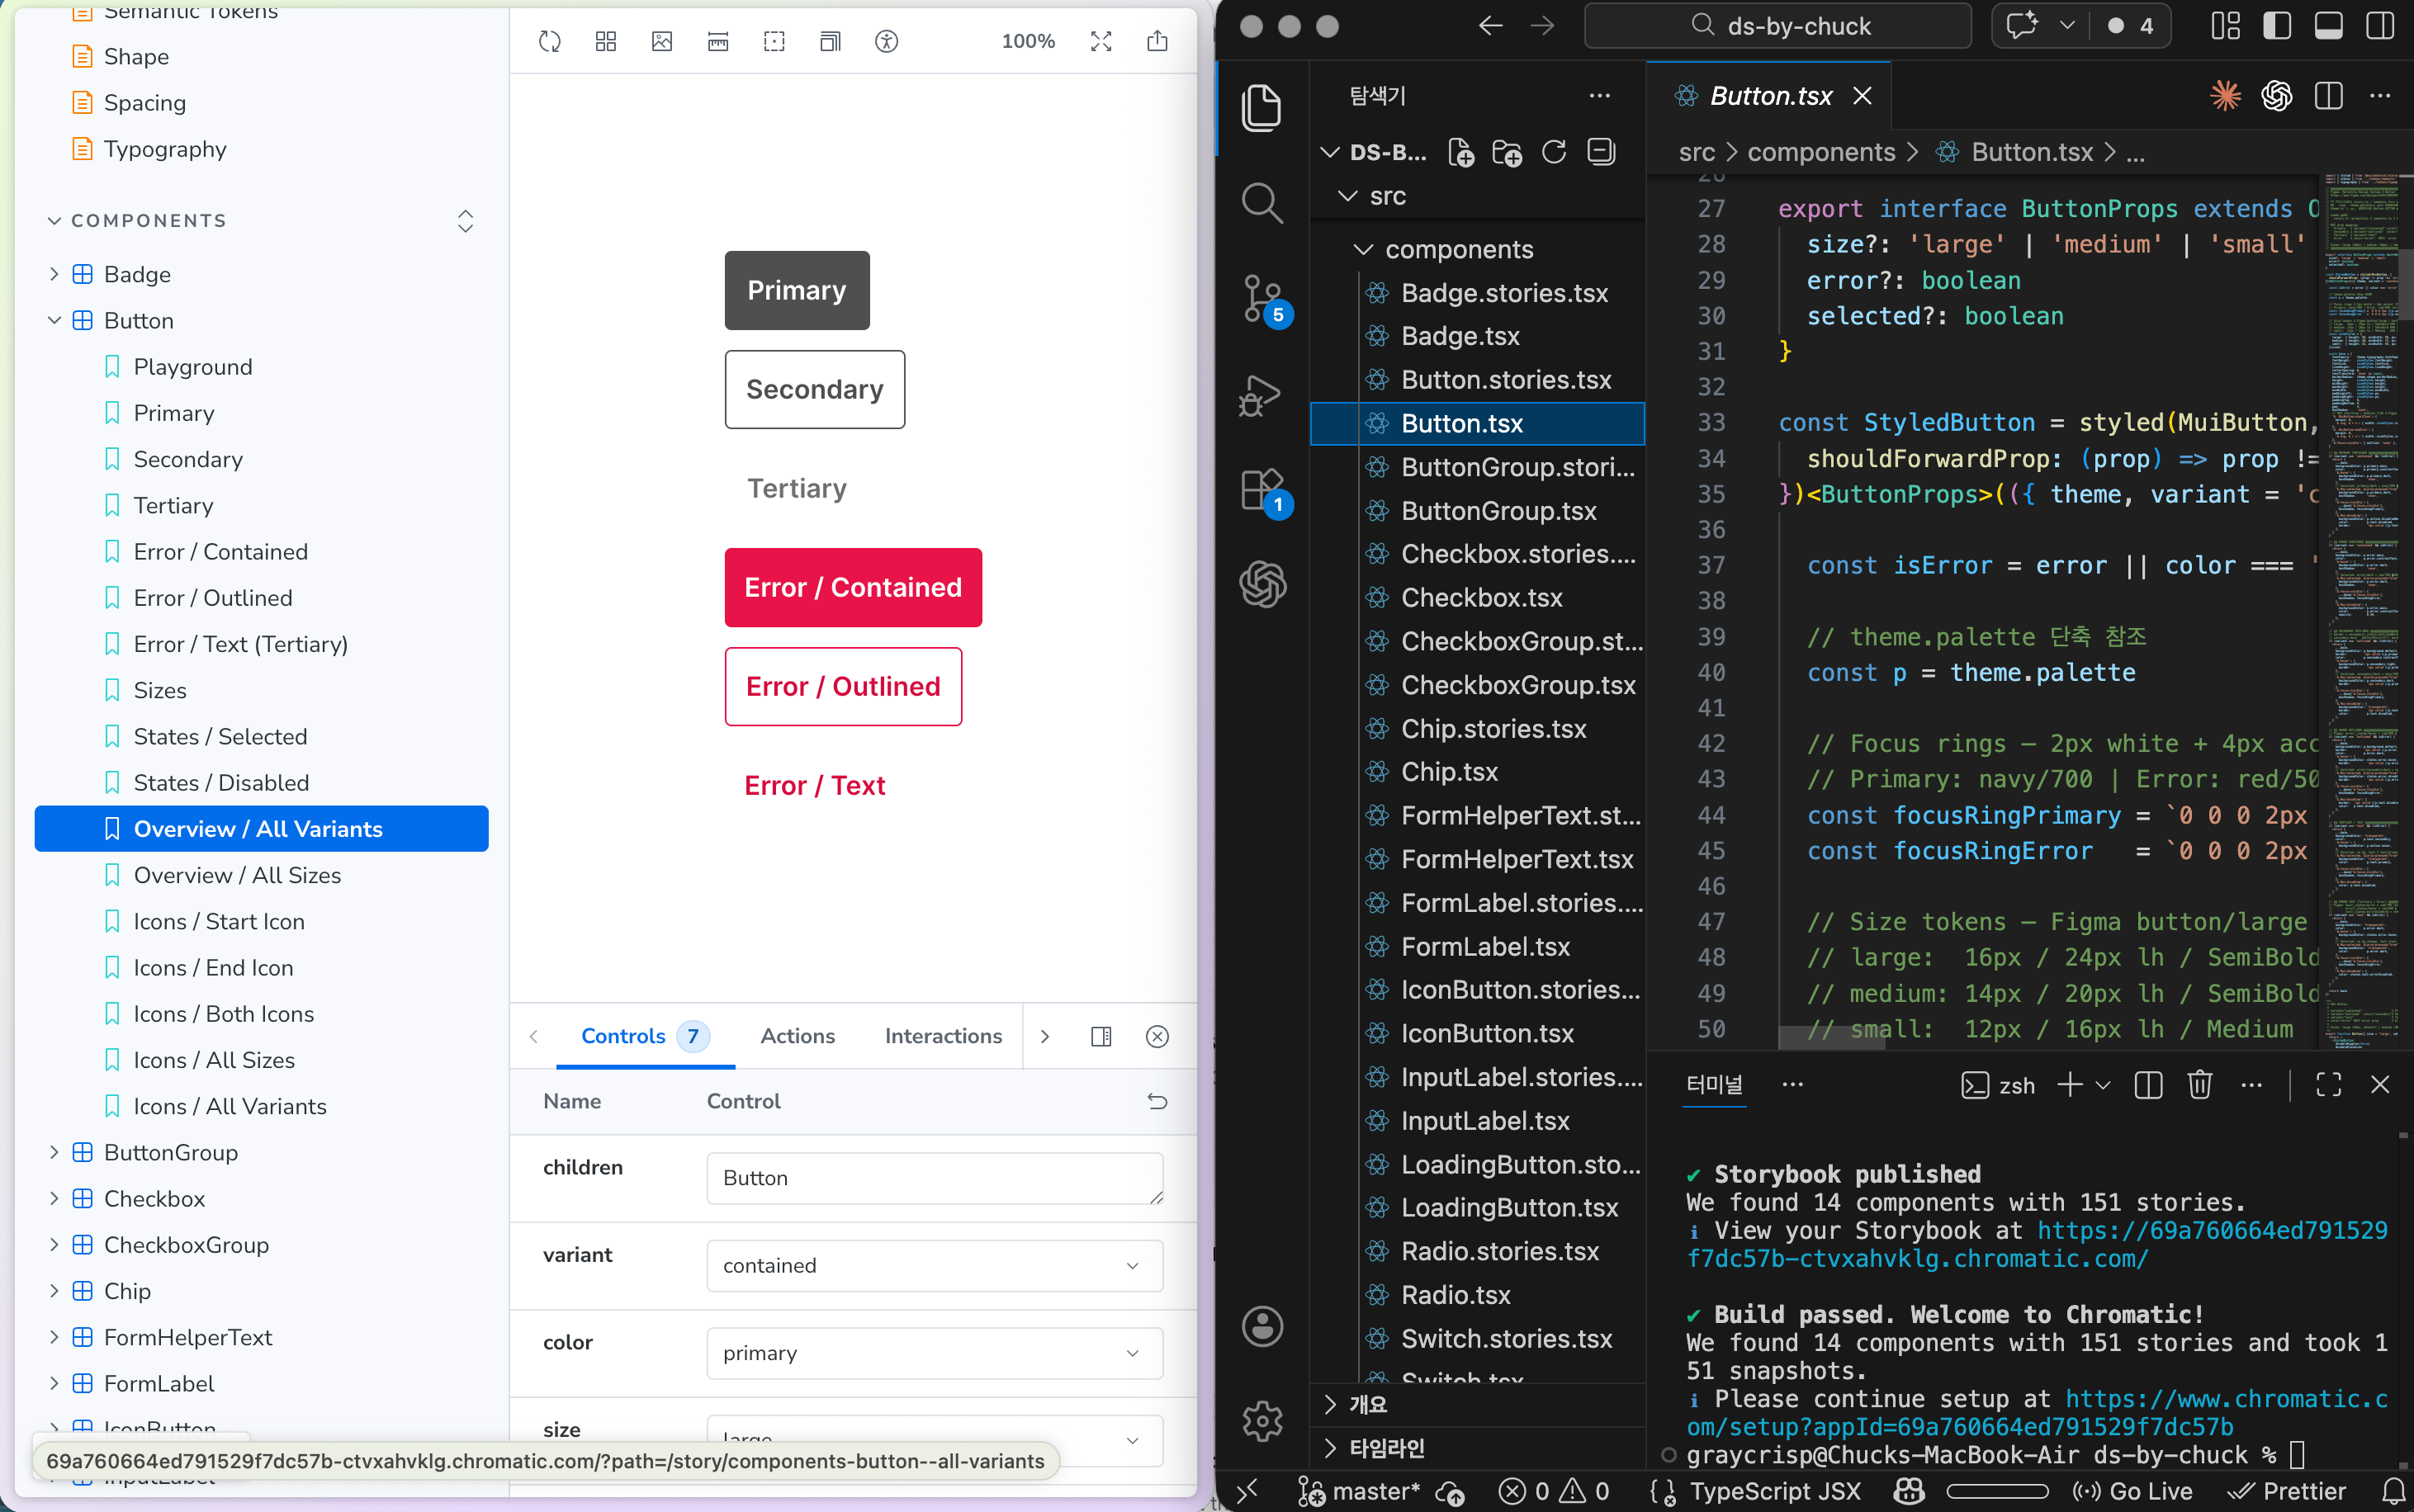Switch to the Interactions tab
The width and height of the screenshot is (2414, 1512).
(942, 1036)
